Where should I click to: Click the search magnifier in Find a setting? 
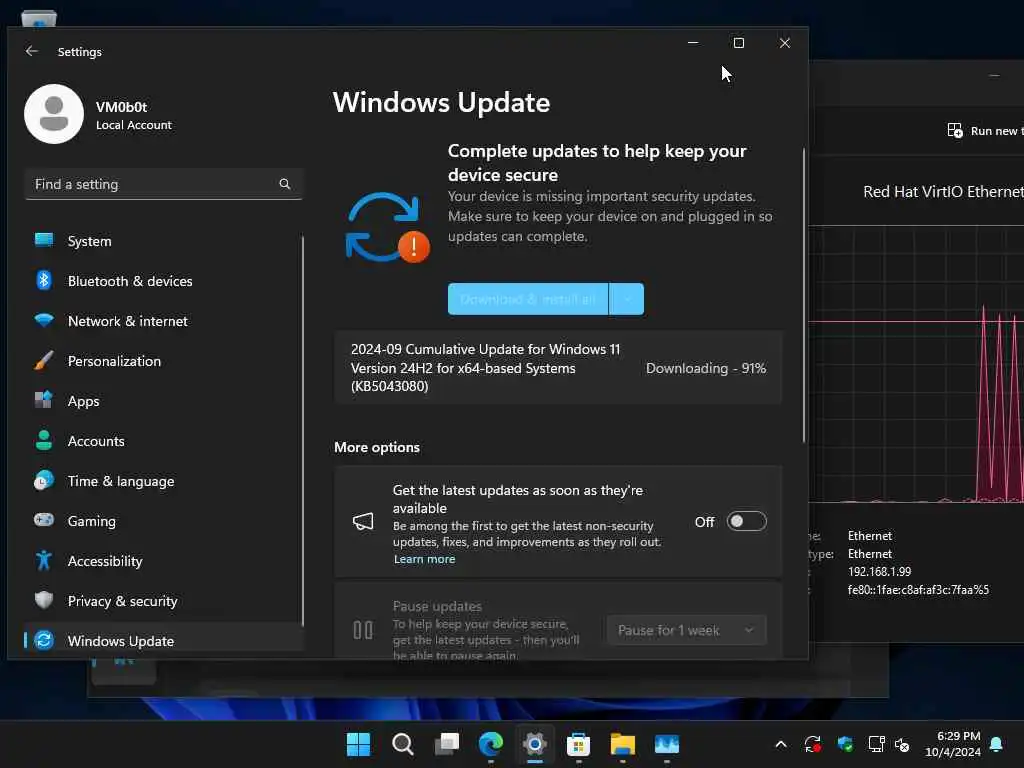click(285, 184)
